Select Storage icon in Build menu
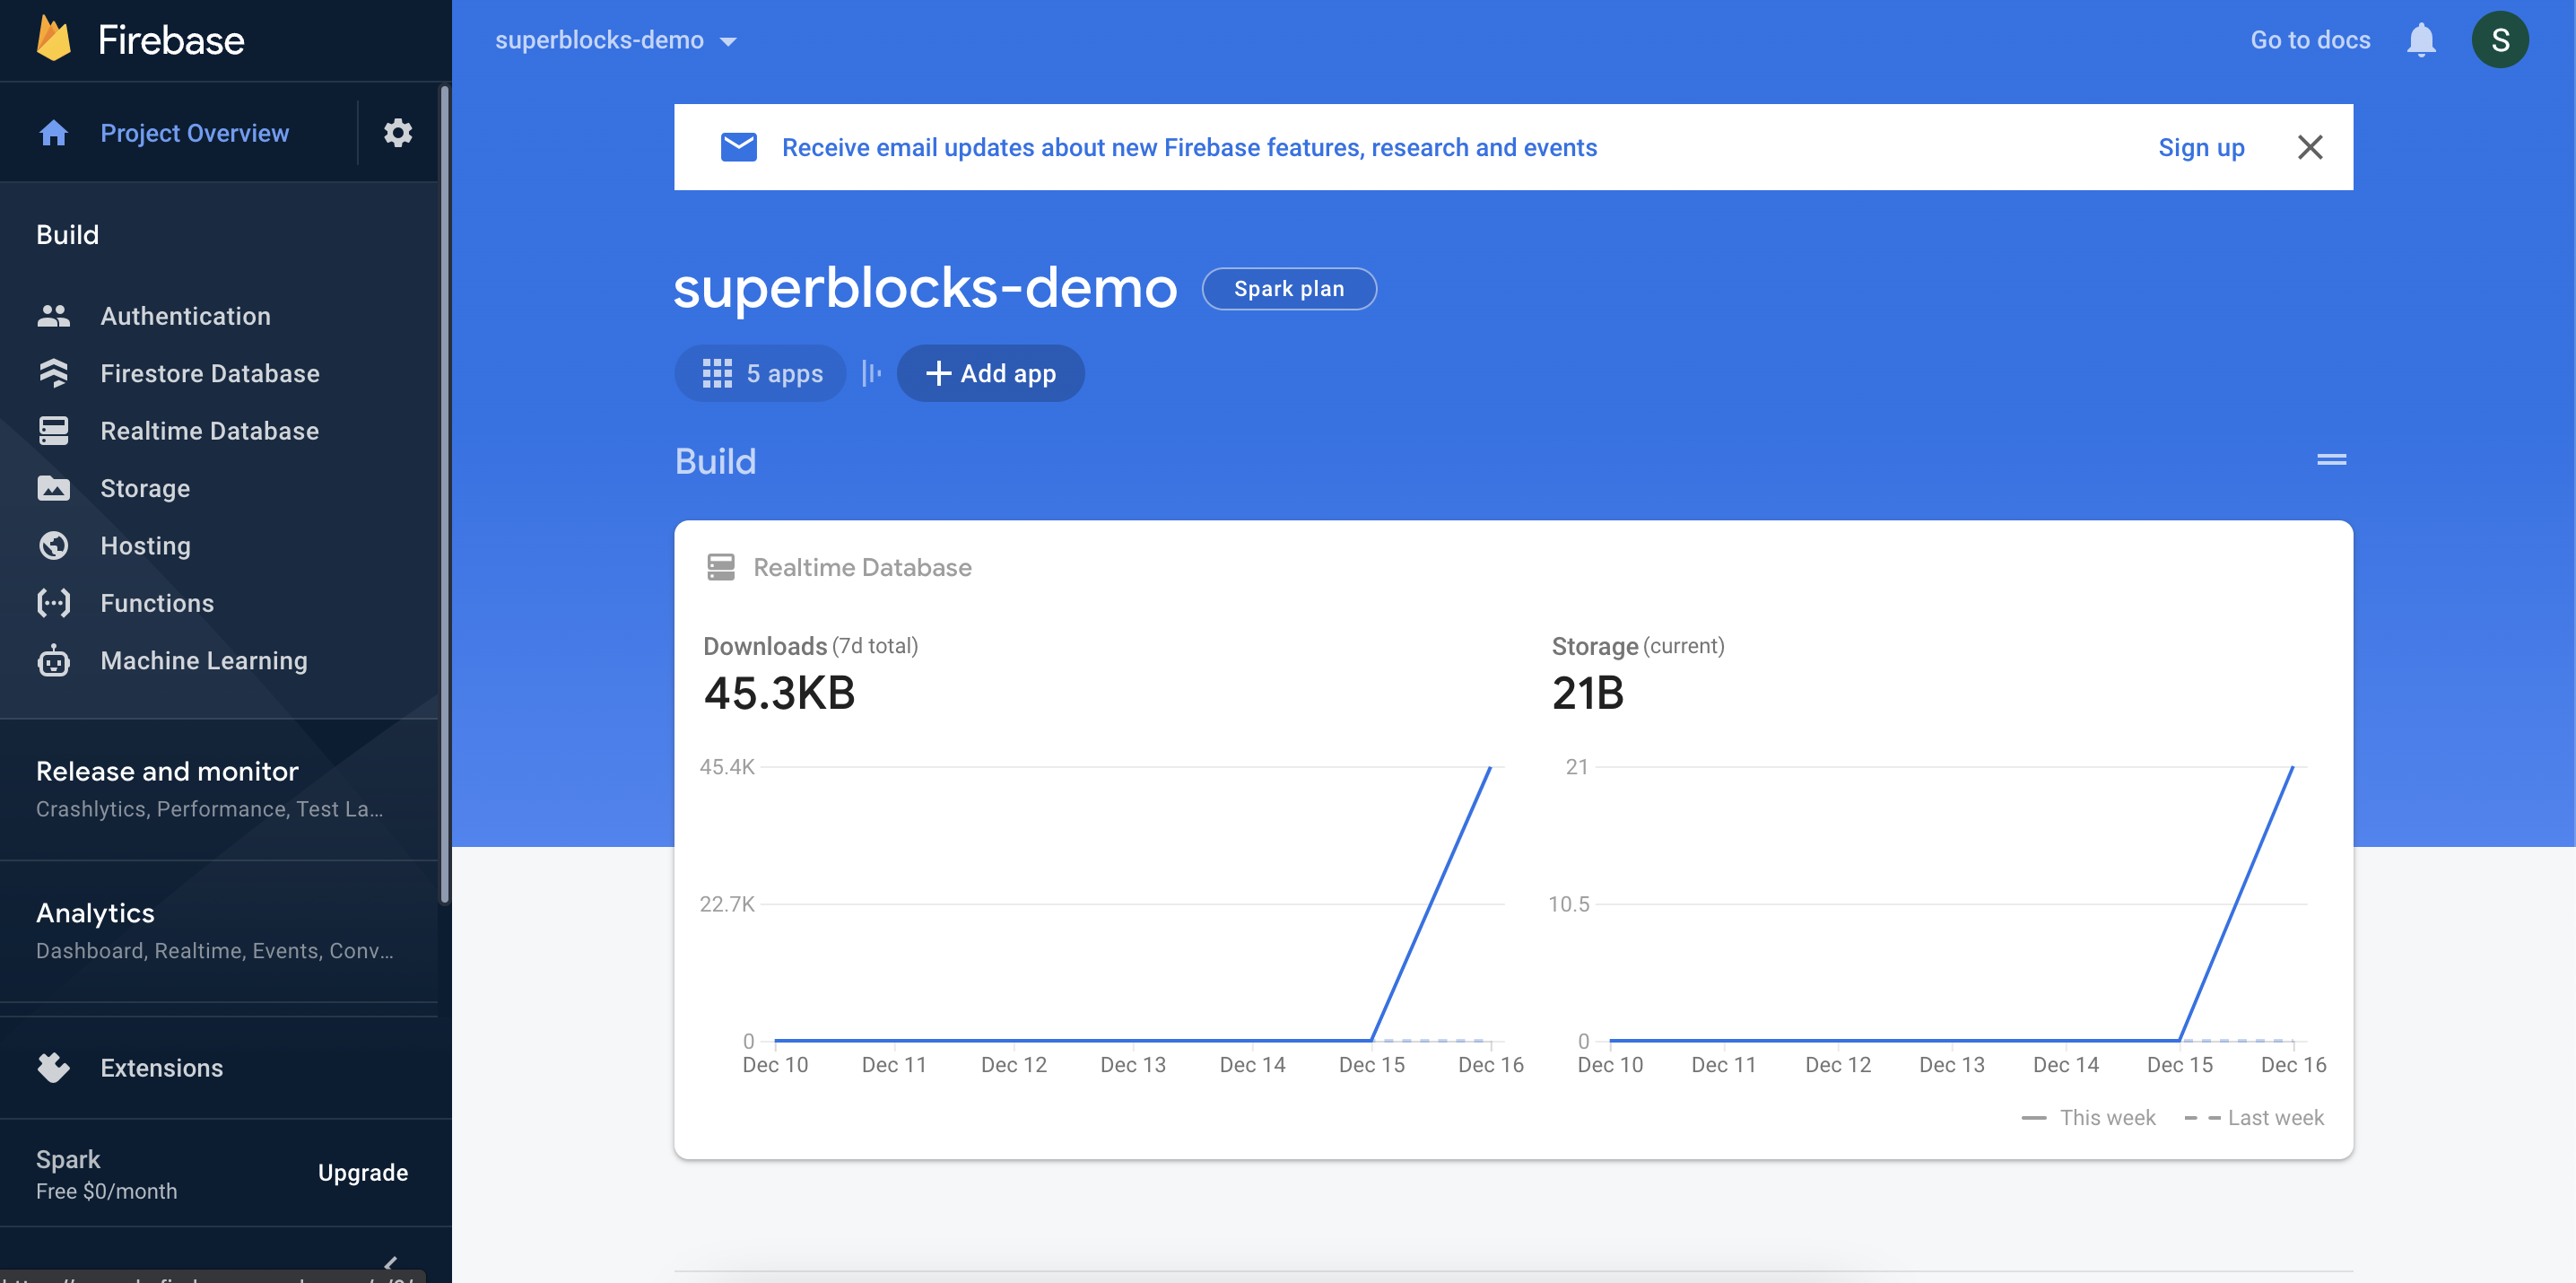This screenshot has width=2576, height=1283. (53, 486)
